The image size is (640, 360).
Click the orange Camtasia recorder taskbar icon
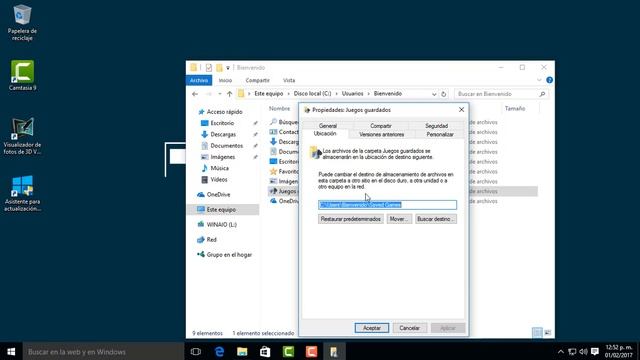[x=311, y=351]
